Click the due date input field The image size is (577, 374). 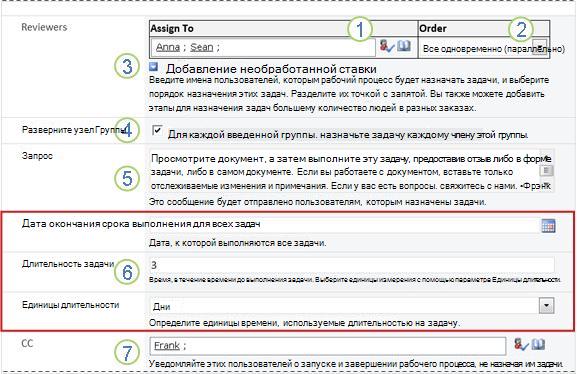click(344, 225)
